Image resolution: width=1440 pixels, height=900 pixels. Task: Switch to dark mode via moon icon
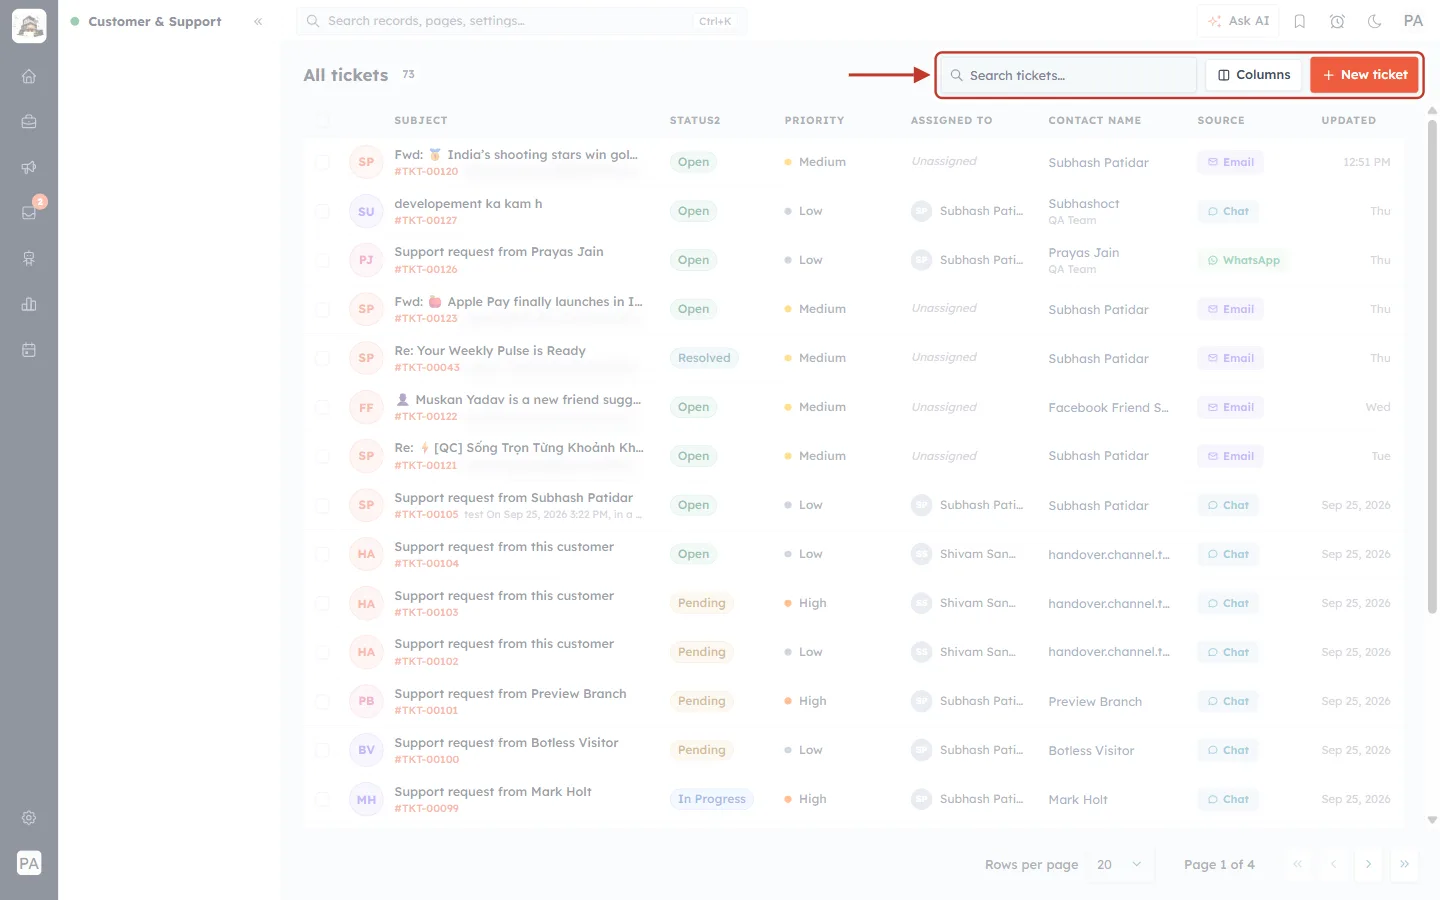[1375, 21]
